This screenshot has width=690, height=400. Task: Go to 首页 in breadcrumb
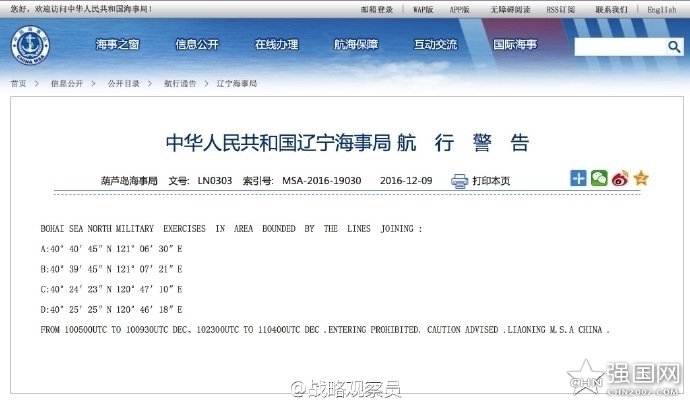tap(18, 84)
